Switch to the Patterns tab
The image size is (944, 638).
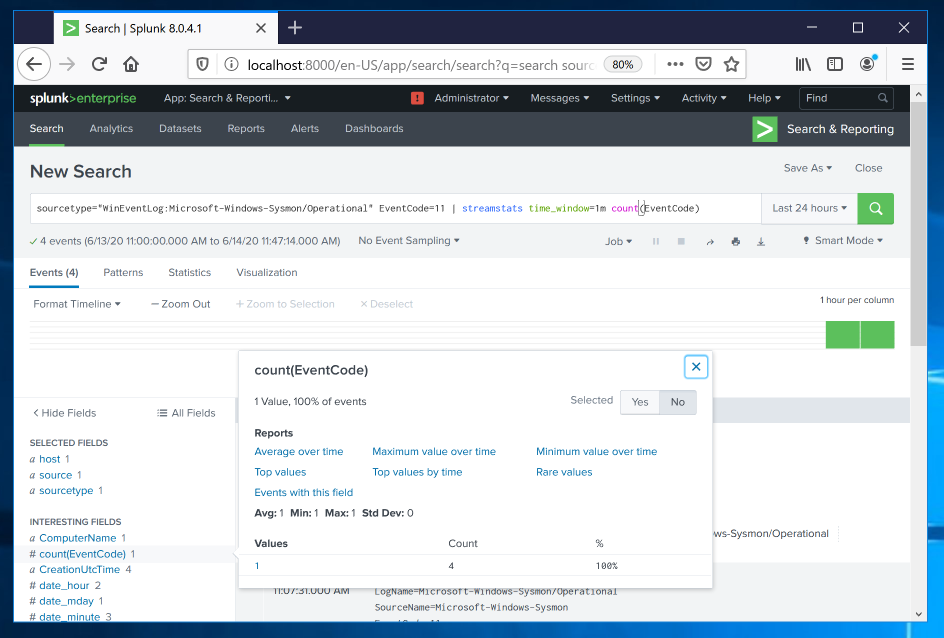[x=123, y=273]
